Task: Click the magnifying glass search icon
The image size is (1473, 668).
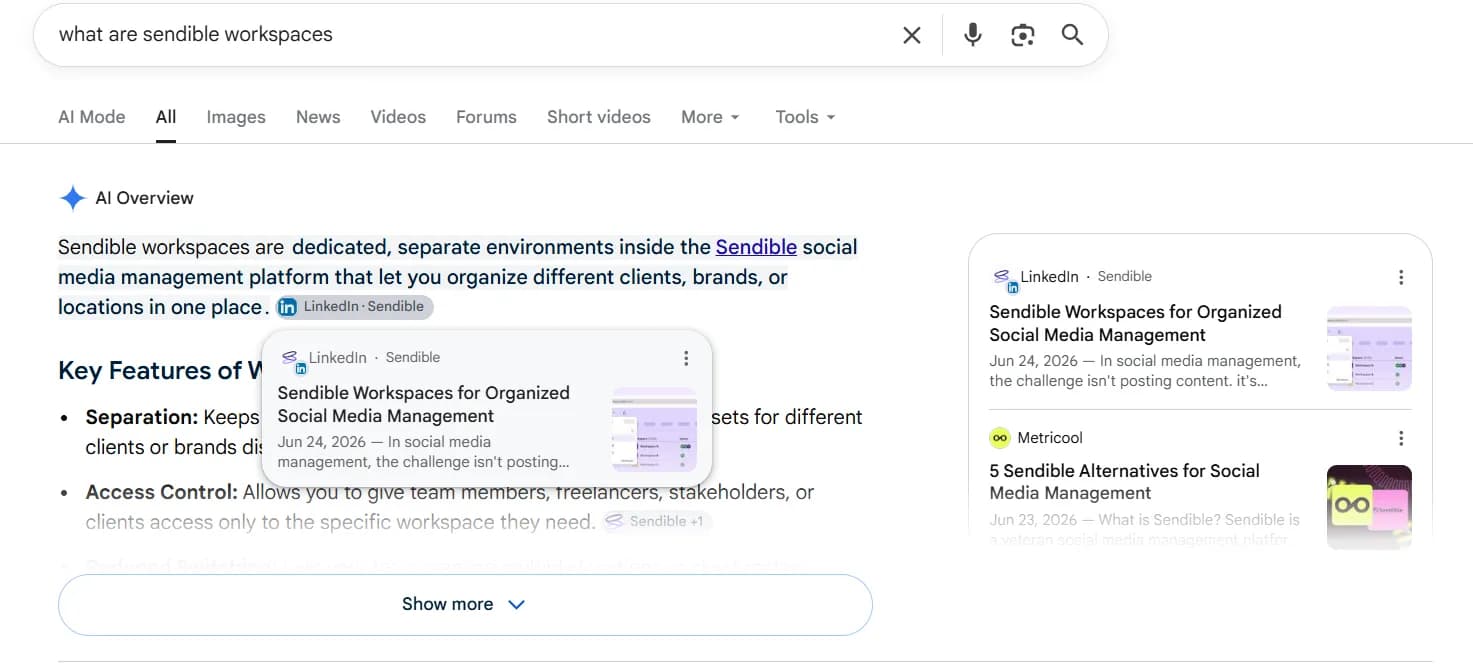Action: pyautogui.click(x=1072, y=35)
